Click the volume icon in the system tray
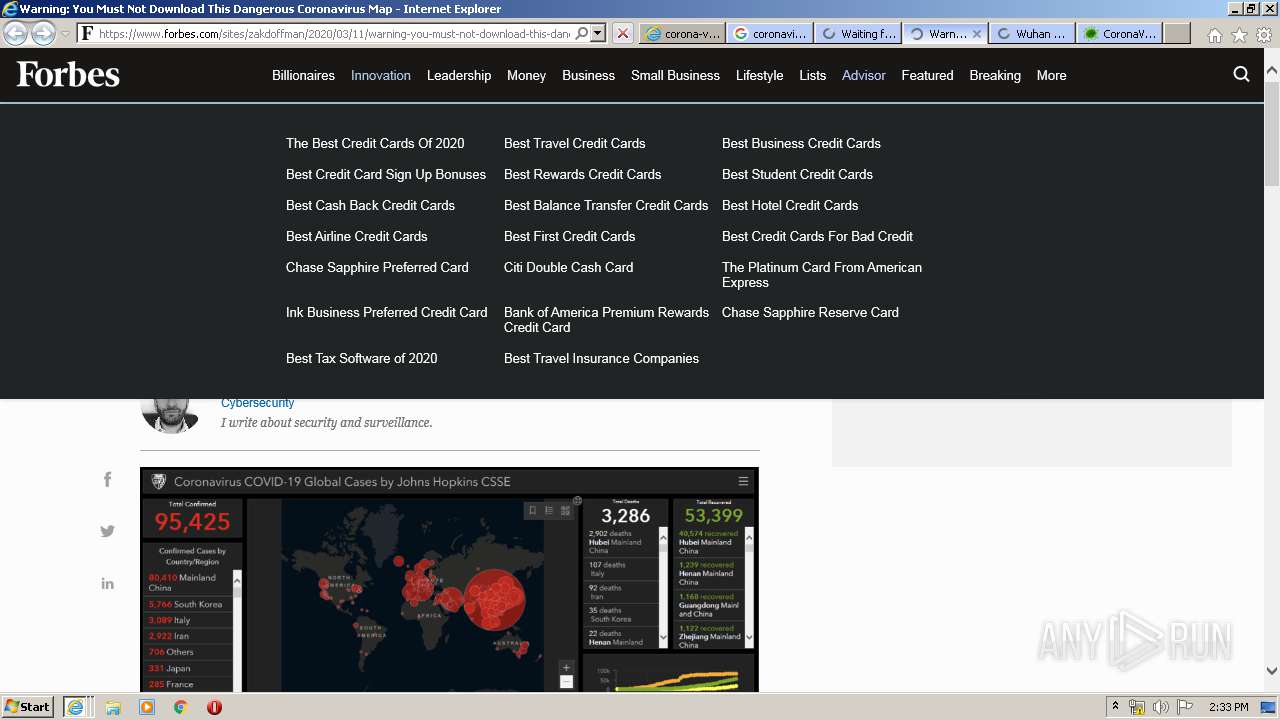 (x=1160, y=707)
